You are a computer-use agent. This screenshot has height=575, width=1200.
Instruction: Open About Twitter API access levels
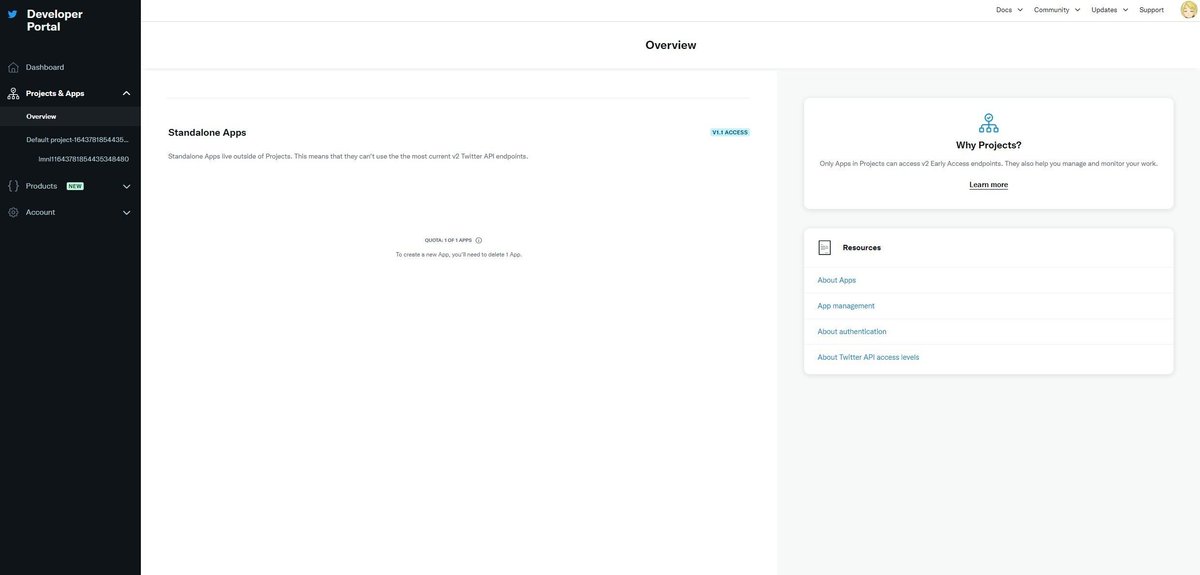[x=868, y=357]
